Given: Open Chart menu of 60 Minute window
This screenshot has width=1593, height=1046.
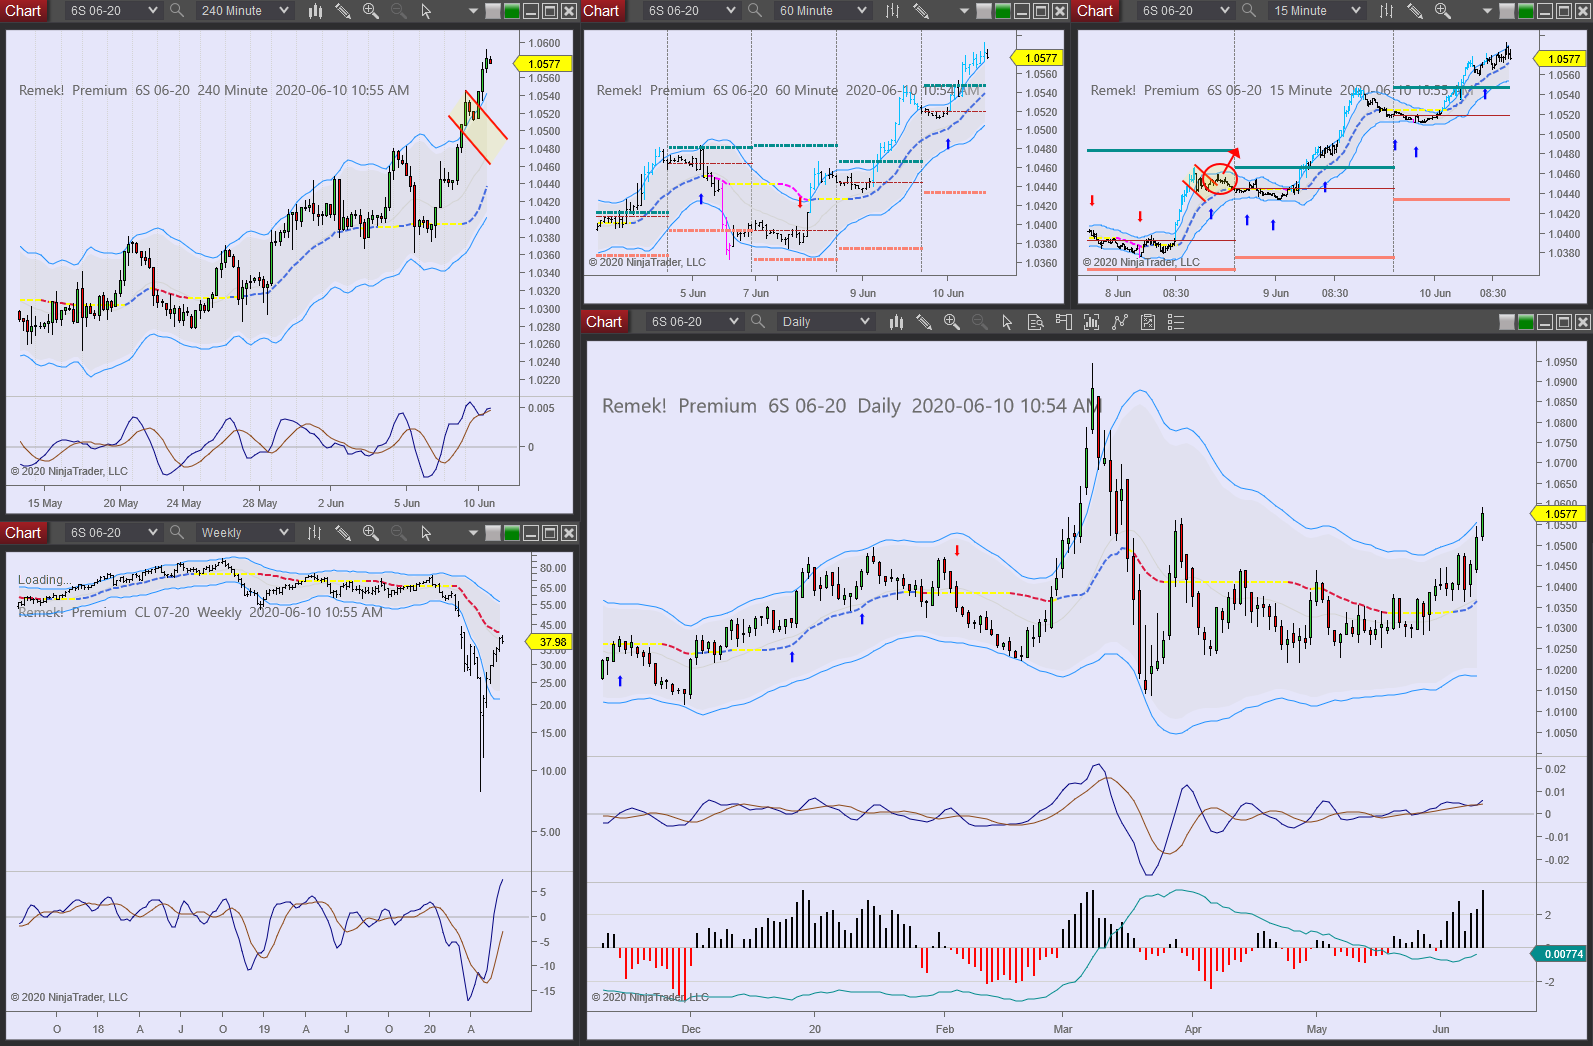Looking at the screenshot, I should (602, 11).
